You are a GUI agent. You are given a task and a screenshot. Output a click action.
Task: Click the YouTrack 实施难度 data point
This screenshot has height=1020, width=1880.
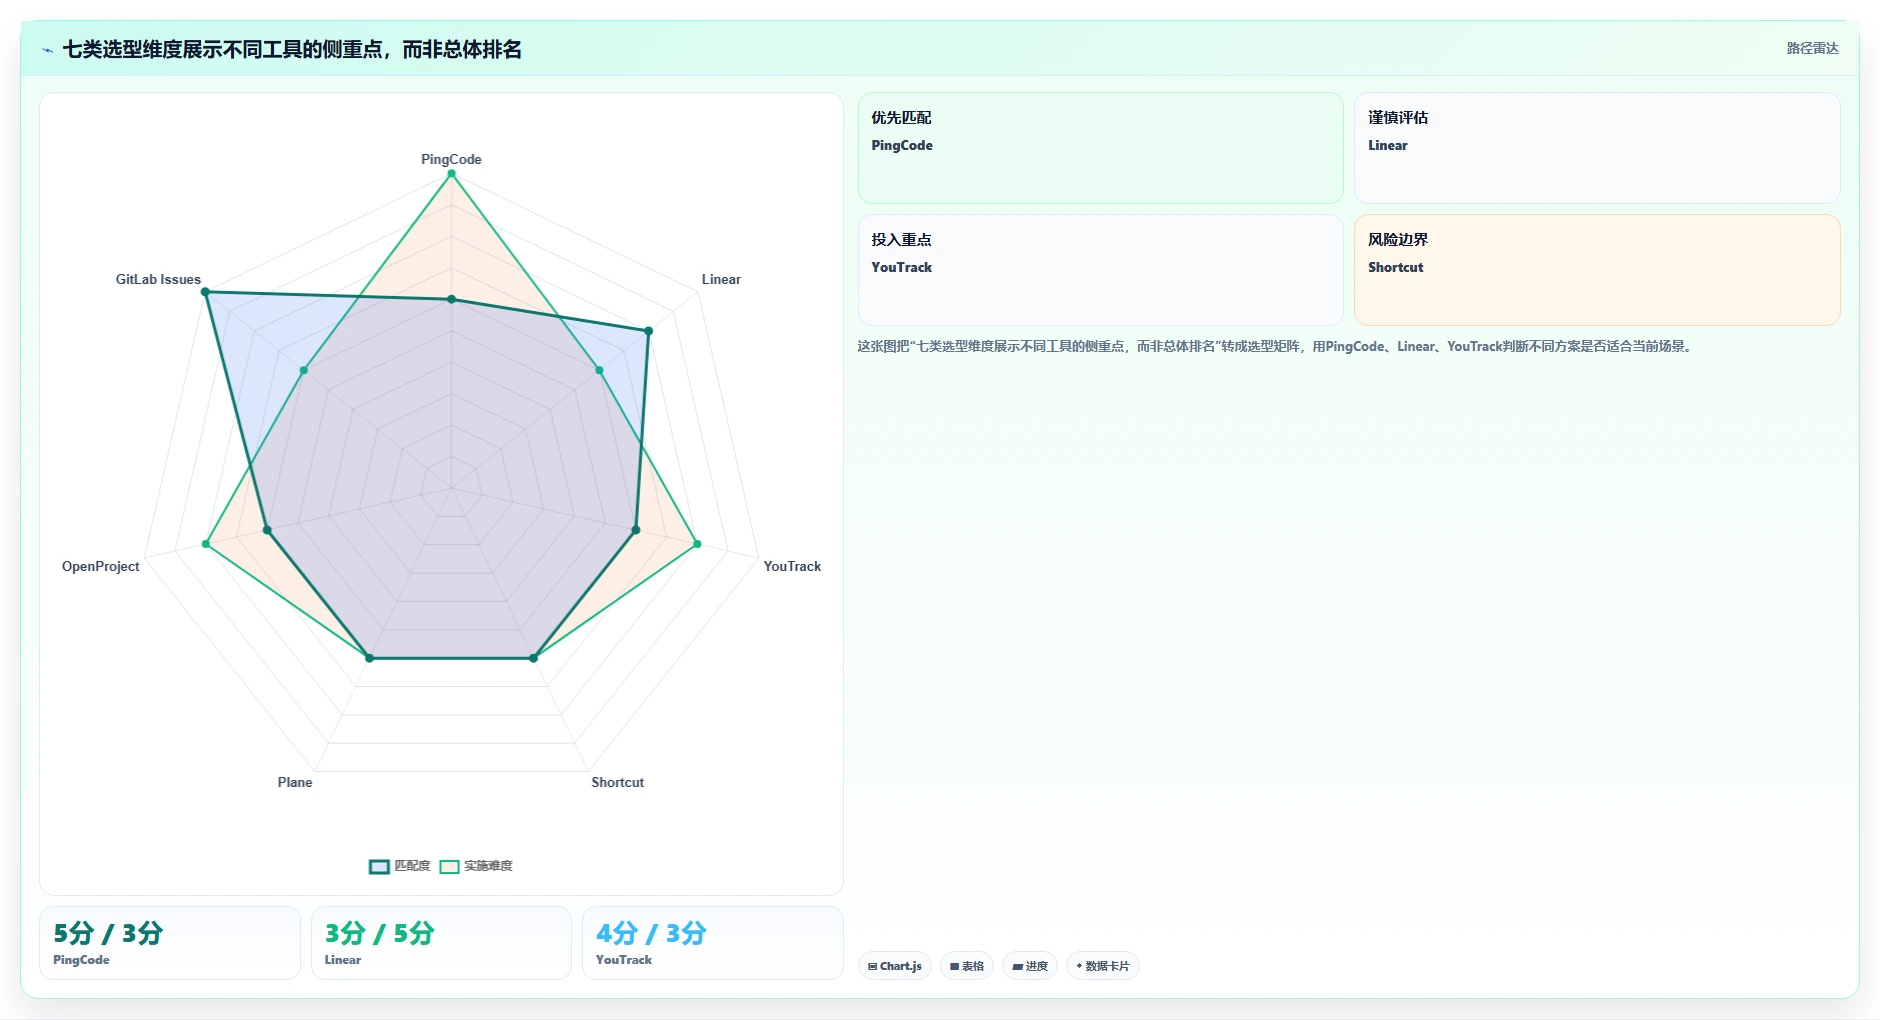point(697,544)
